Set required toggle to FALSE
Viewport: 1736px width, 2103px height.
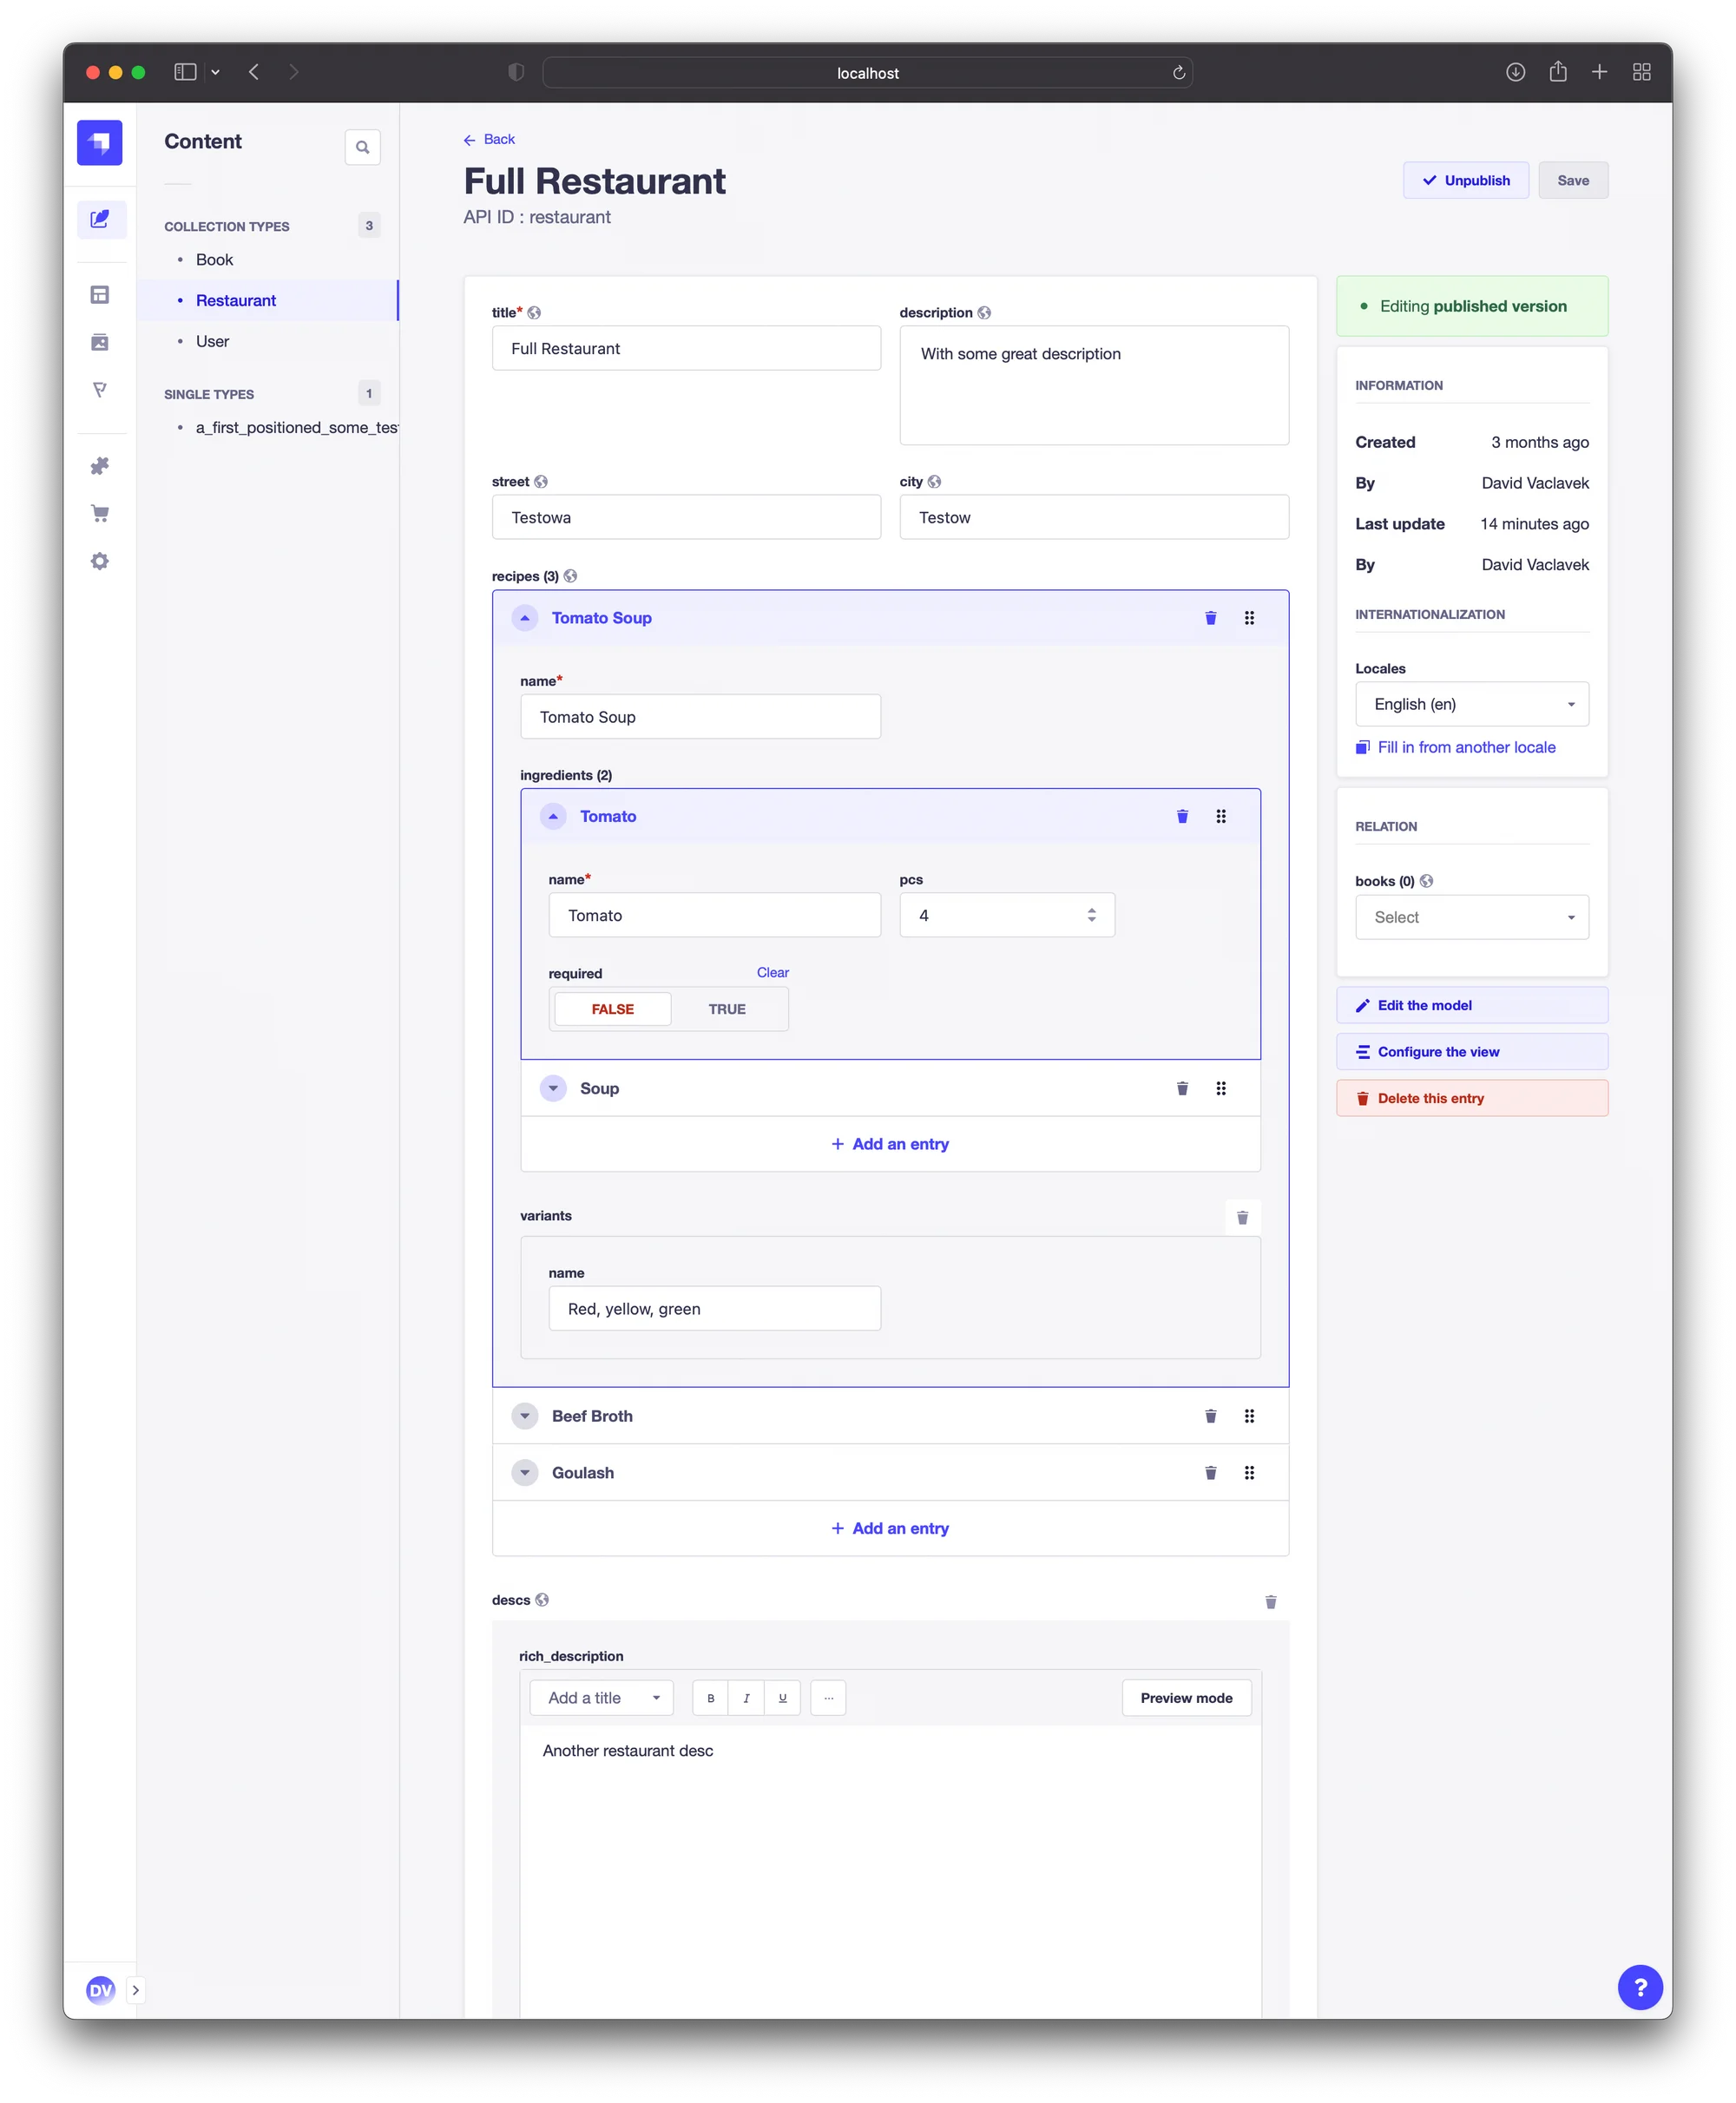612,1009
